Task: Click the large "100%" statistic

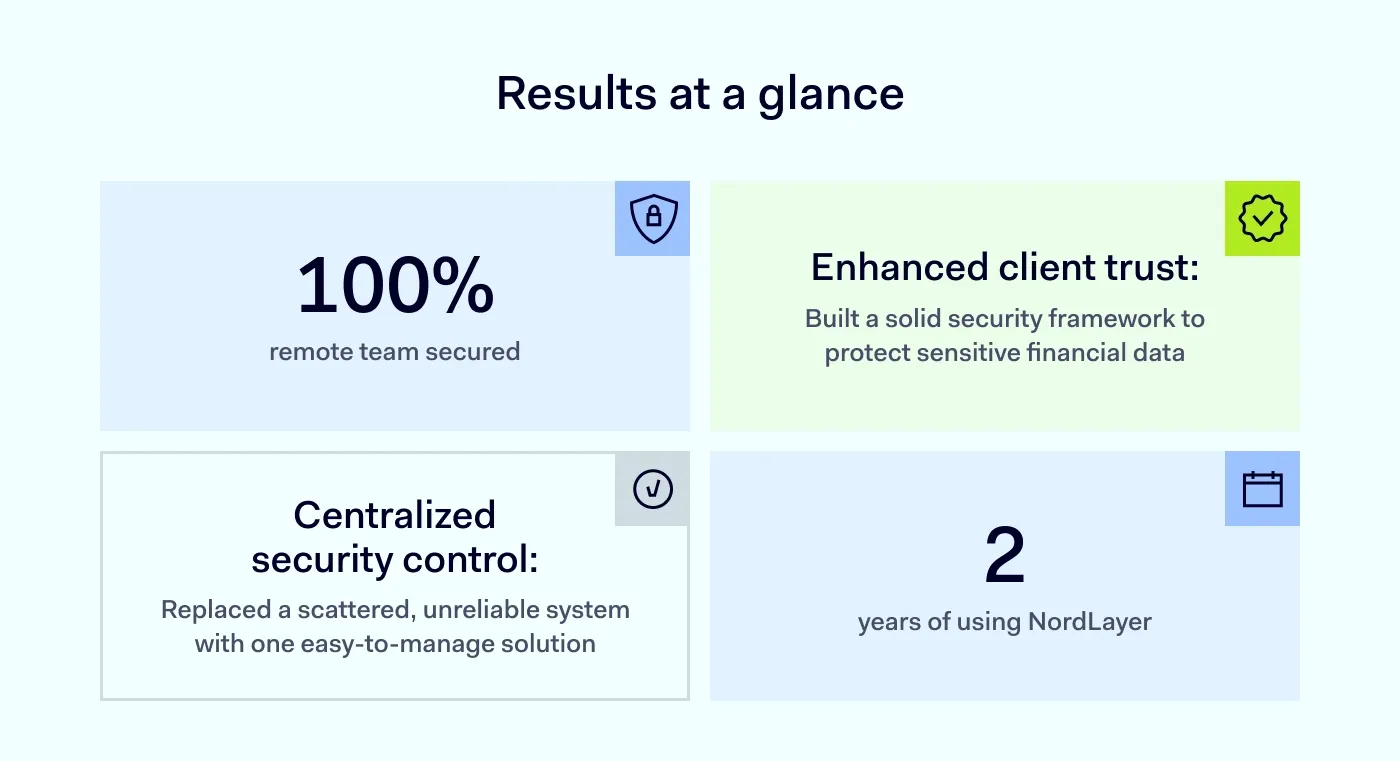Action: pos(395,286)
